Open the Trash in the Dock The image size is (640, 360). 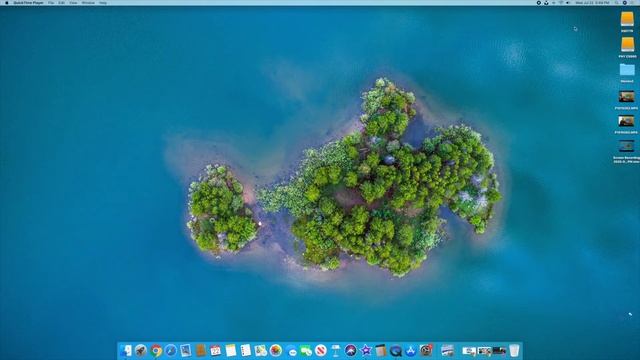coord(514,351)
